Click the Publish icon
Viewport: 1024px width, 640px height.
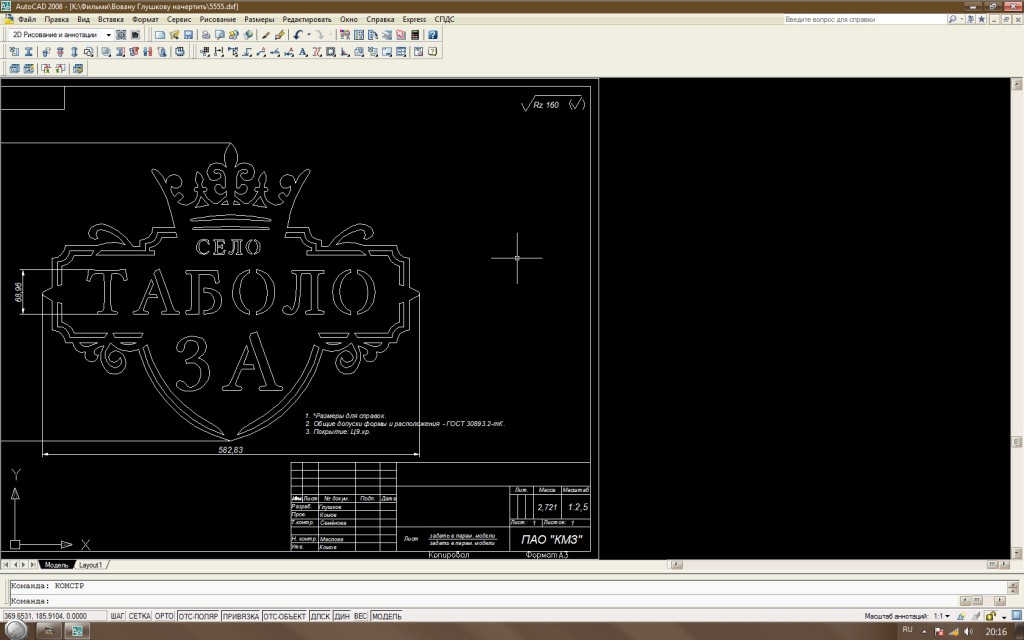[x=233, y=35]
